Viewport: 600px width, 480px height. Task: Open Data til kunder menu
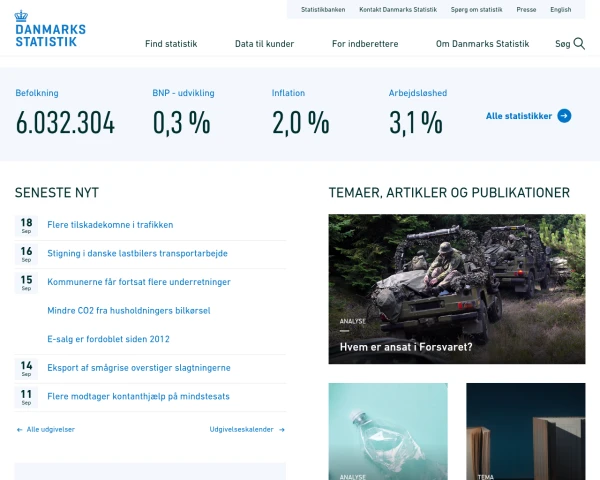pos(264,44)
